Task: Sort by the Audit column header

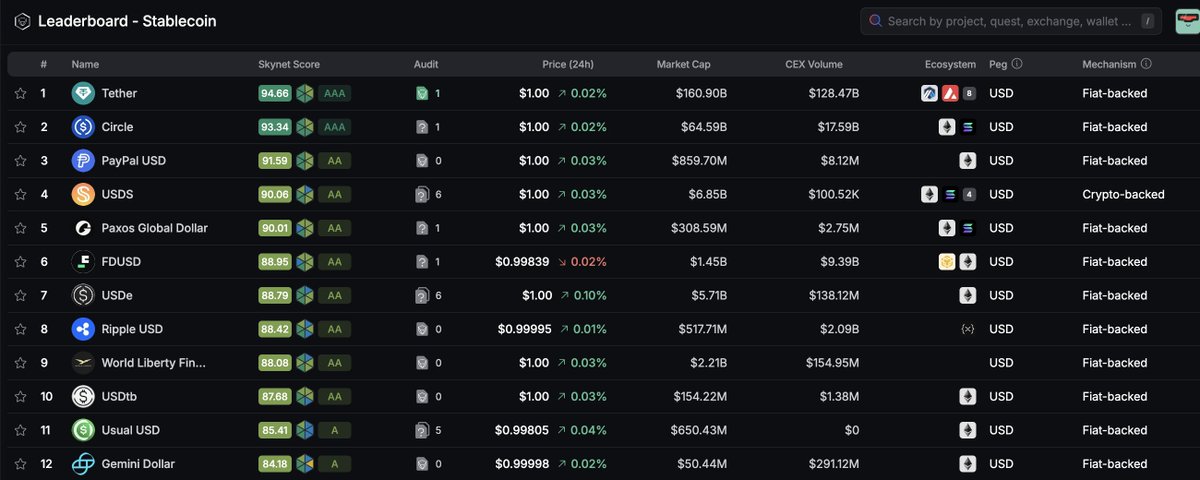Action: click(426, 64)
